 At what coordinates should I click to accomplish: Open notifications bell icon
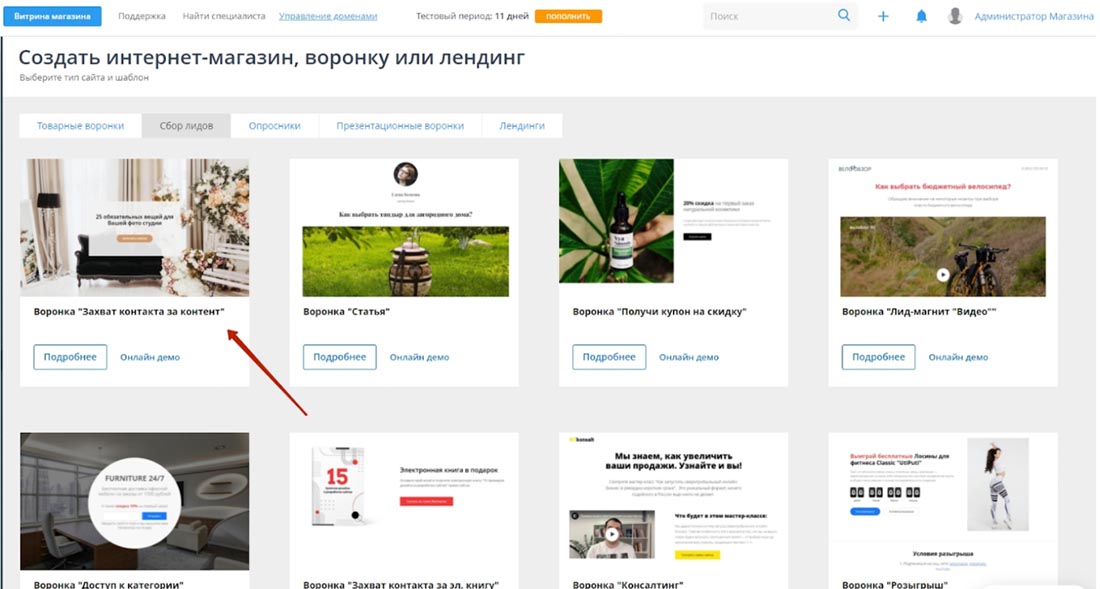click(x=921, y=16)
